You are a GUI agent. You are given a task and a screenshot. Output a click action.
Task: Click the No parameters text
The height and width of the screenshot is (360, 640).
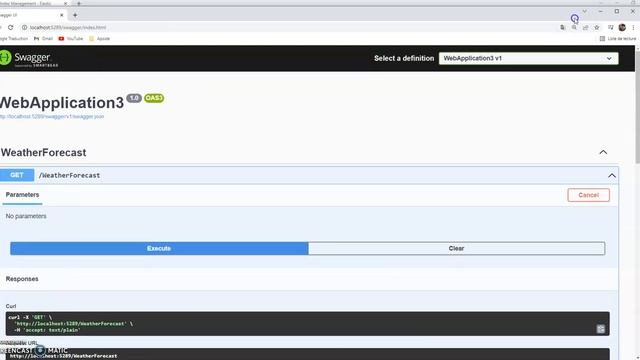point(26,216)
